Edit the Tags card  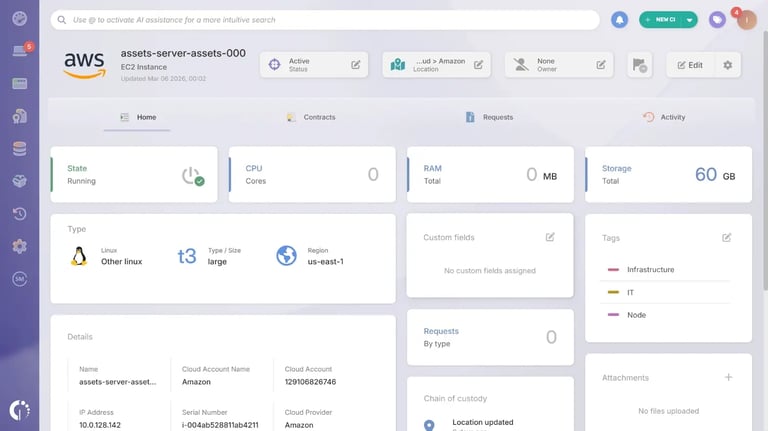[x=726, y=238]
